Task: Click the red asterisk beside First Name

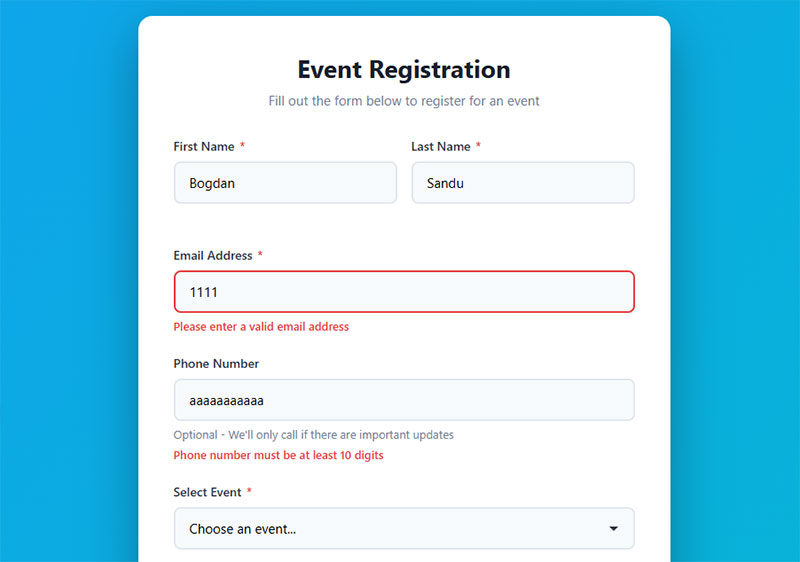Action: pos(242,147)
